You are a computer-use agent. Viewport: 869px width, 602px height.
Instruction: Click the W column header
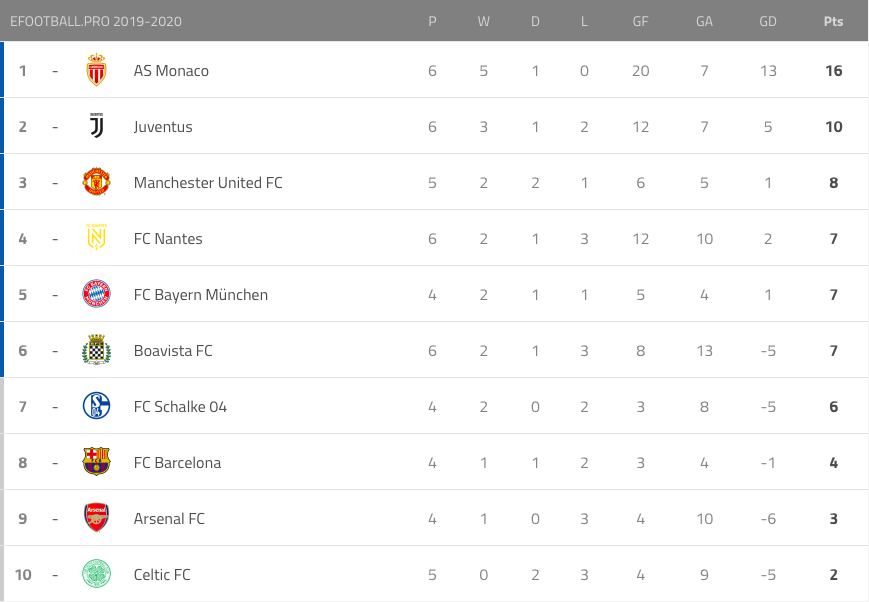484,21
